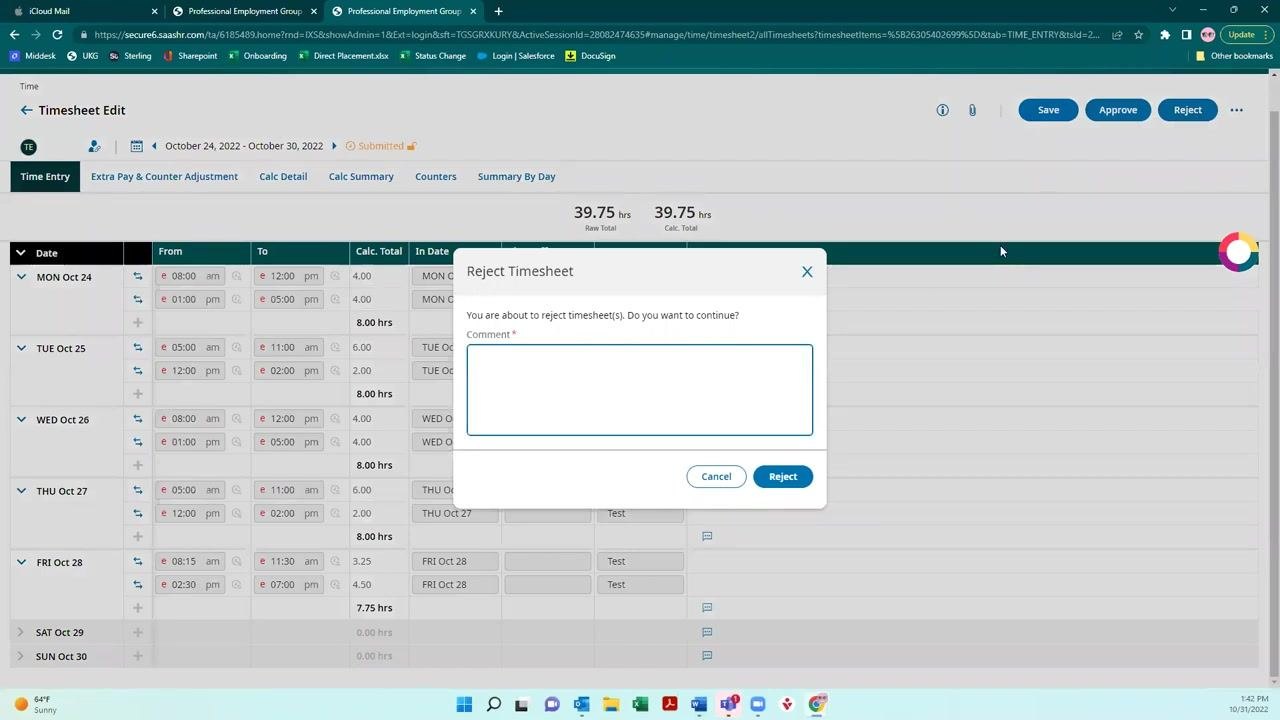Open the note icon on SUN Oct 30 row
The width and height of the screenshot is (1280, 720).
pos(707,656)
